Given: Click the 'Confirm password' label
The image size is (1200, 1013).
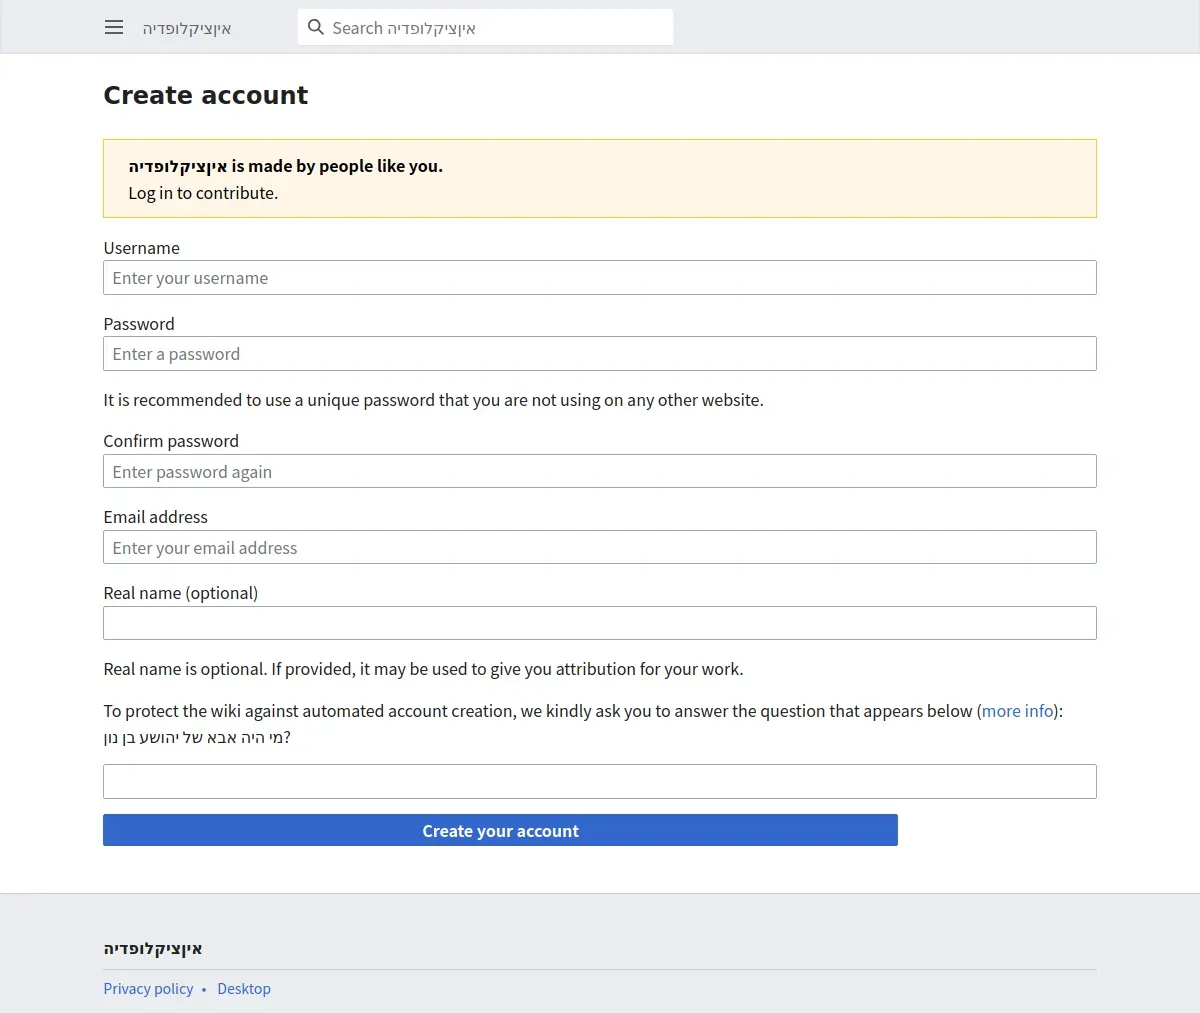Looking at the screenshot, I should pos(171,441).
